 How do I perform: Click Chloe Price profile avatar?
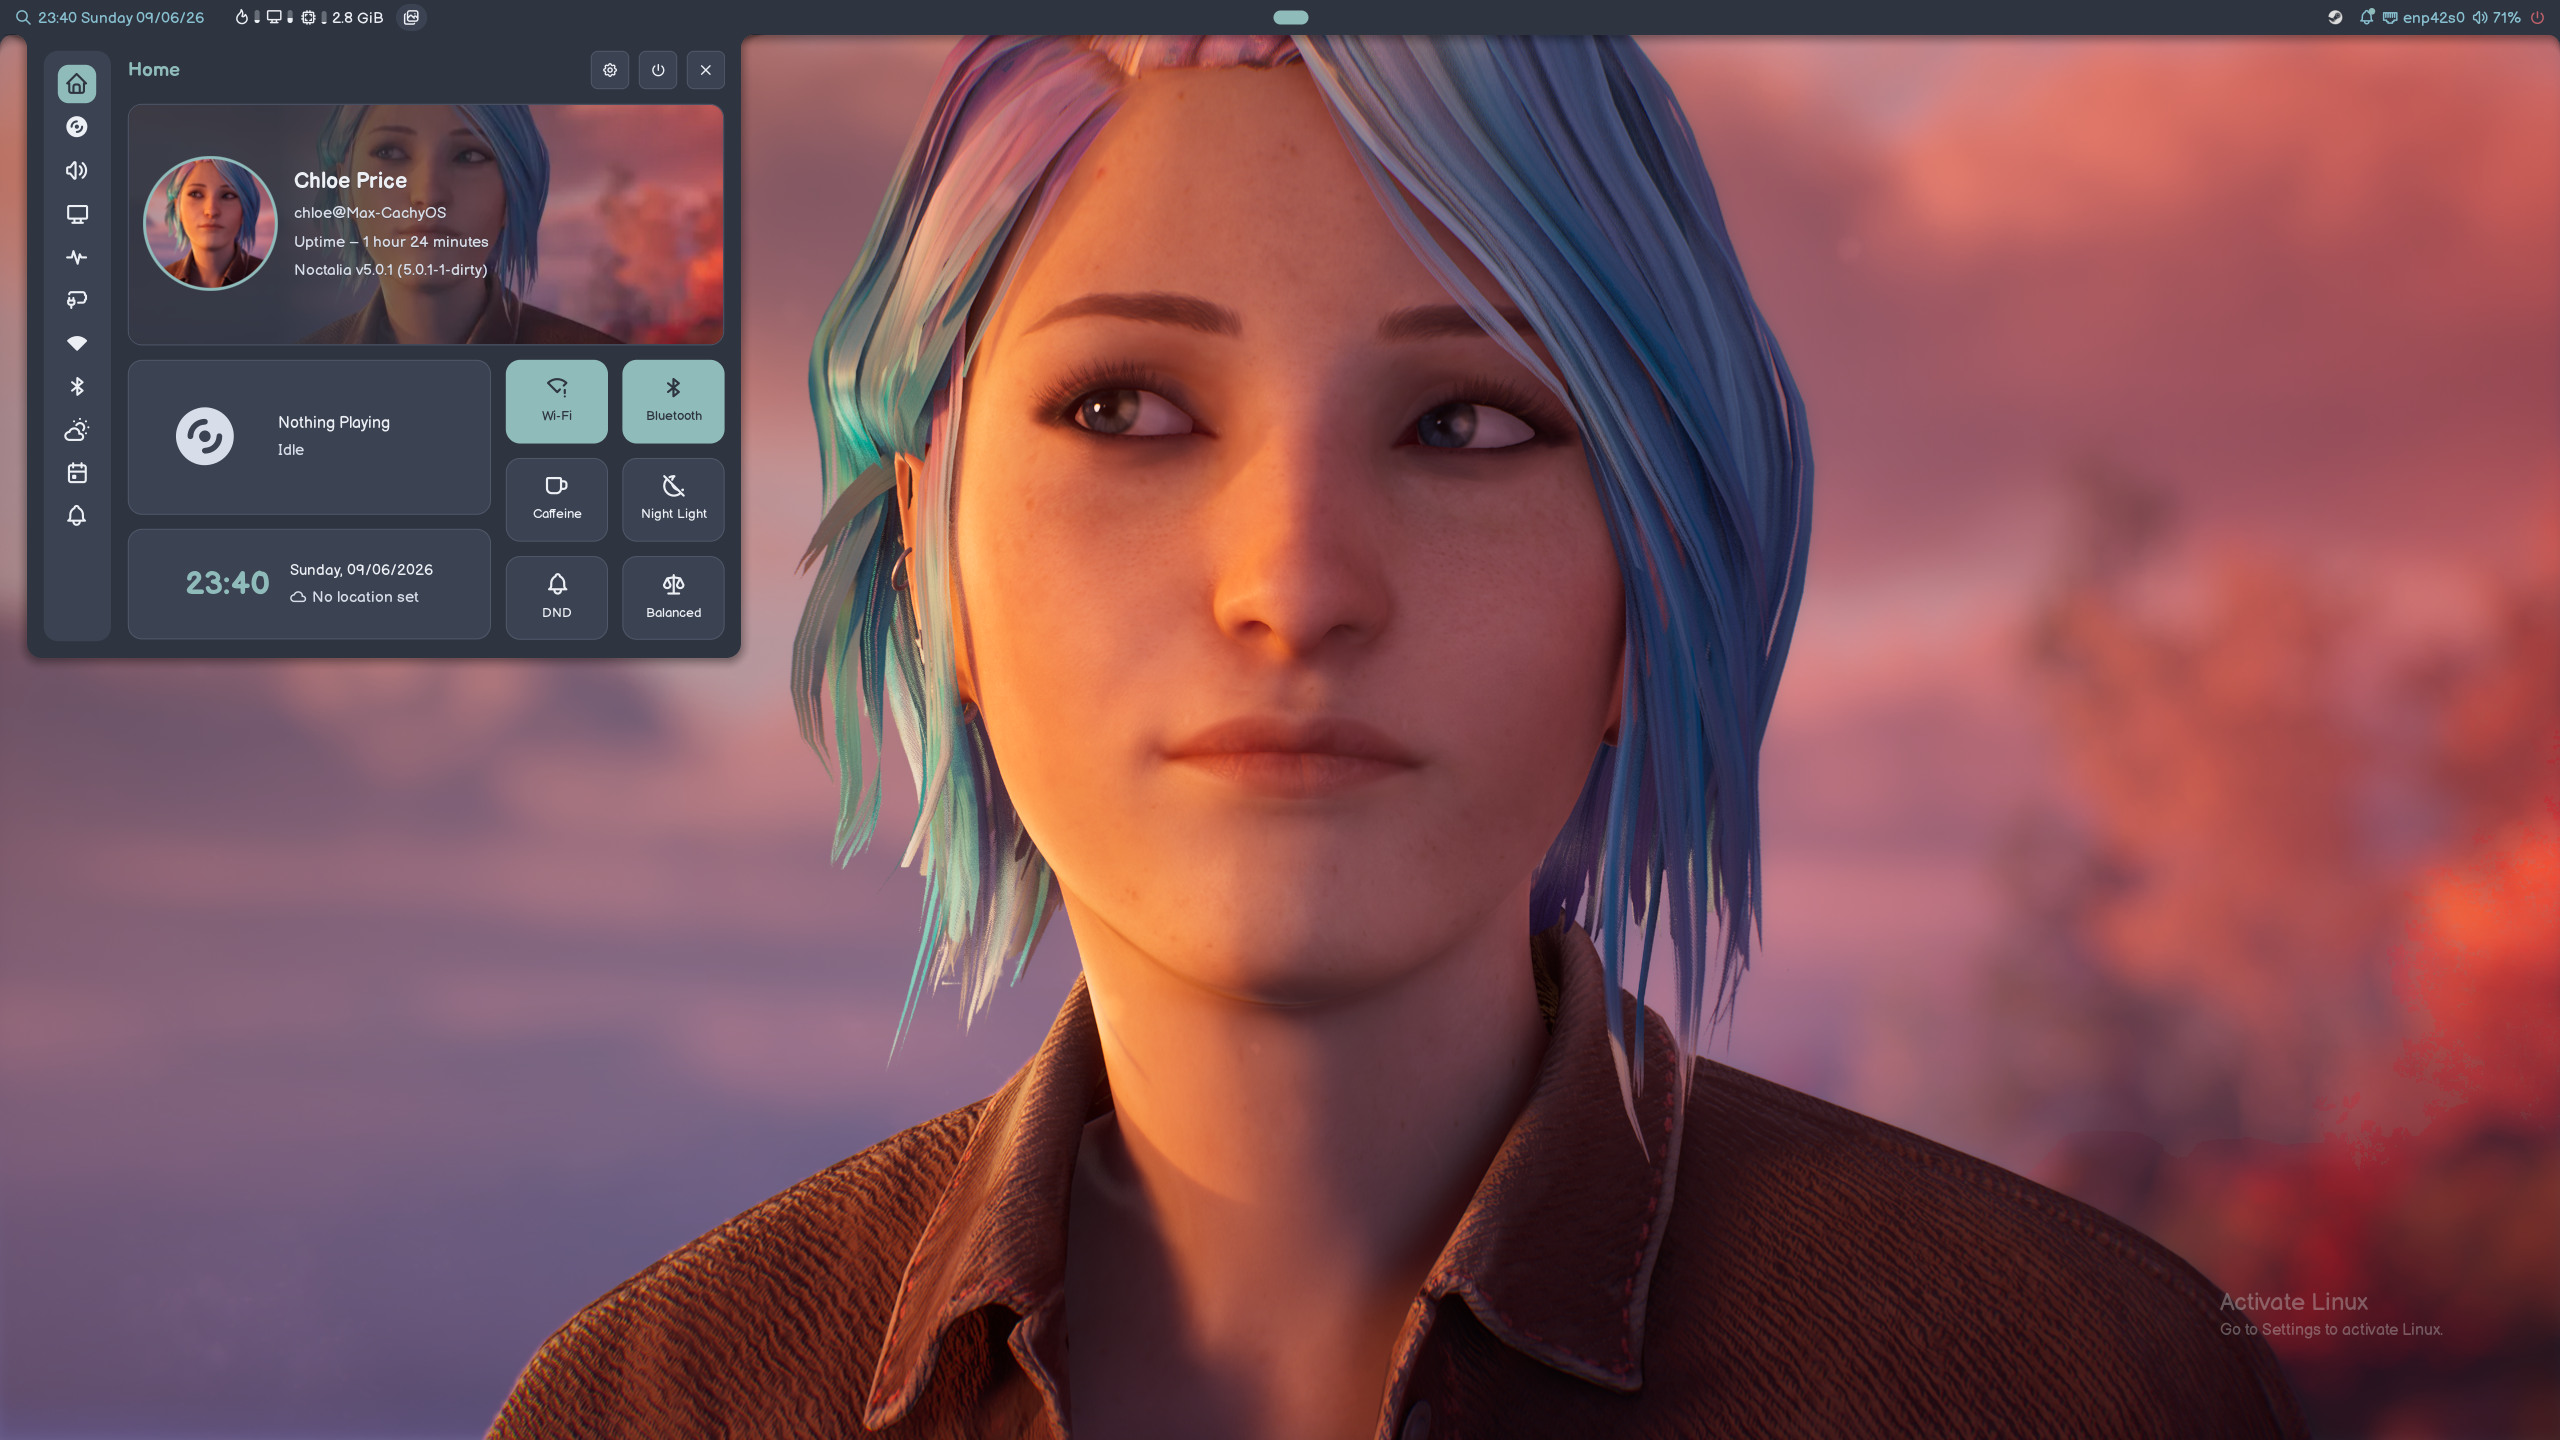[x=210, y=223]
